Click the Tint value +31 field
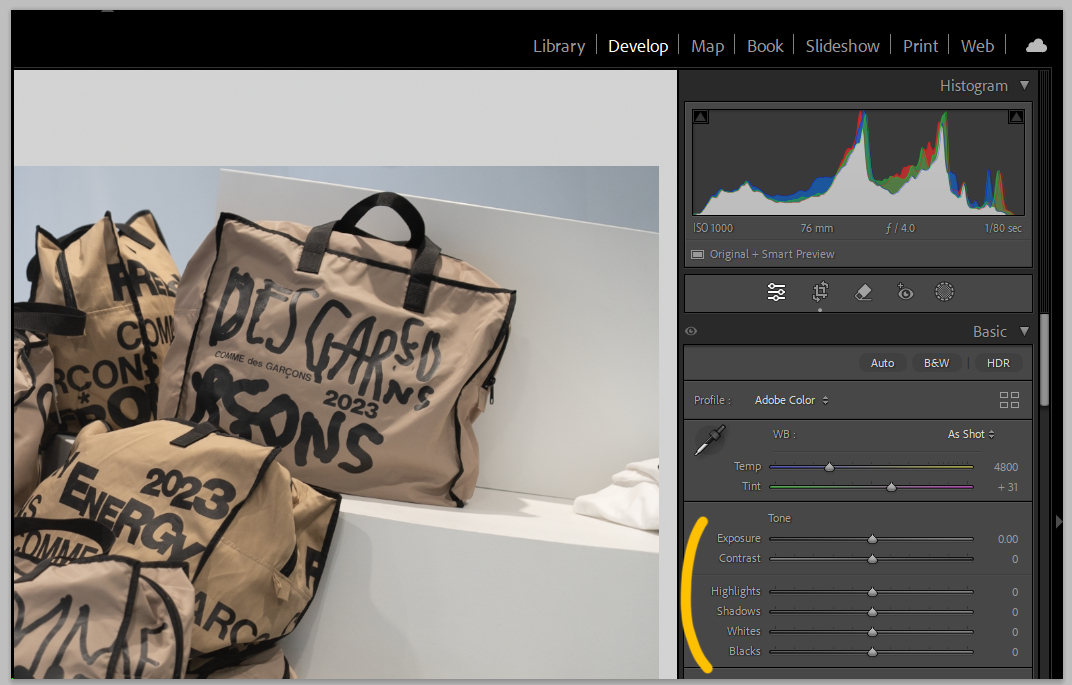Screen dimensions: 1072x685 click(x=1007, y=487)
